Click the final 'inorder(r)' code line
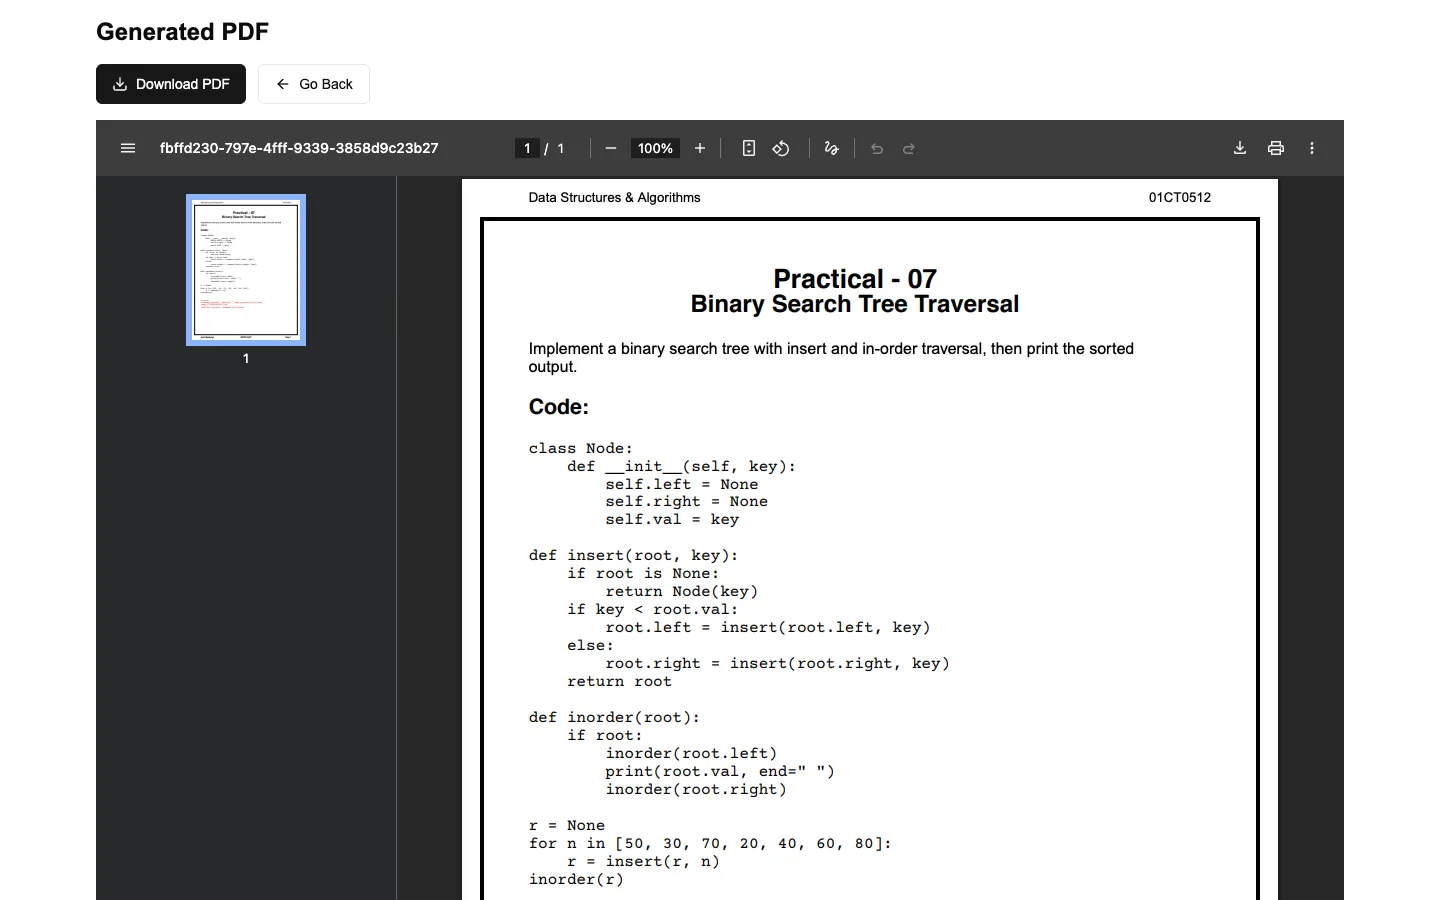1440x900 pixels. pyautogui.click(x=576, y=880)
